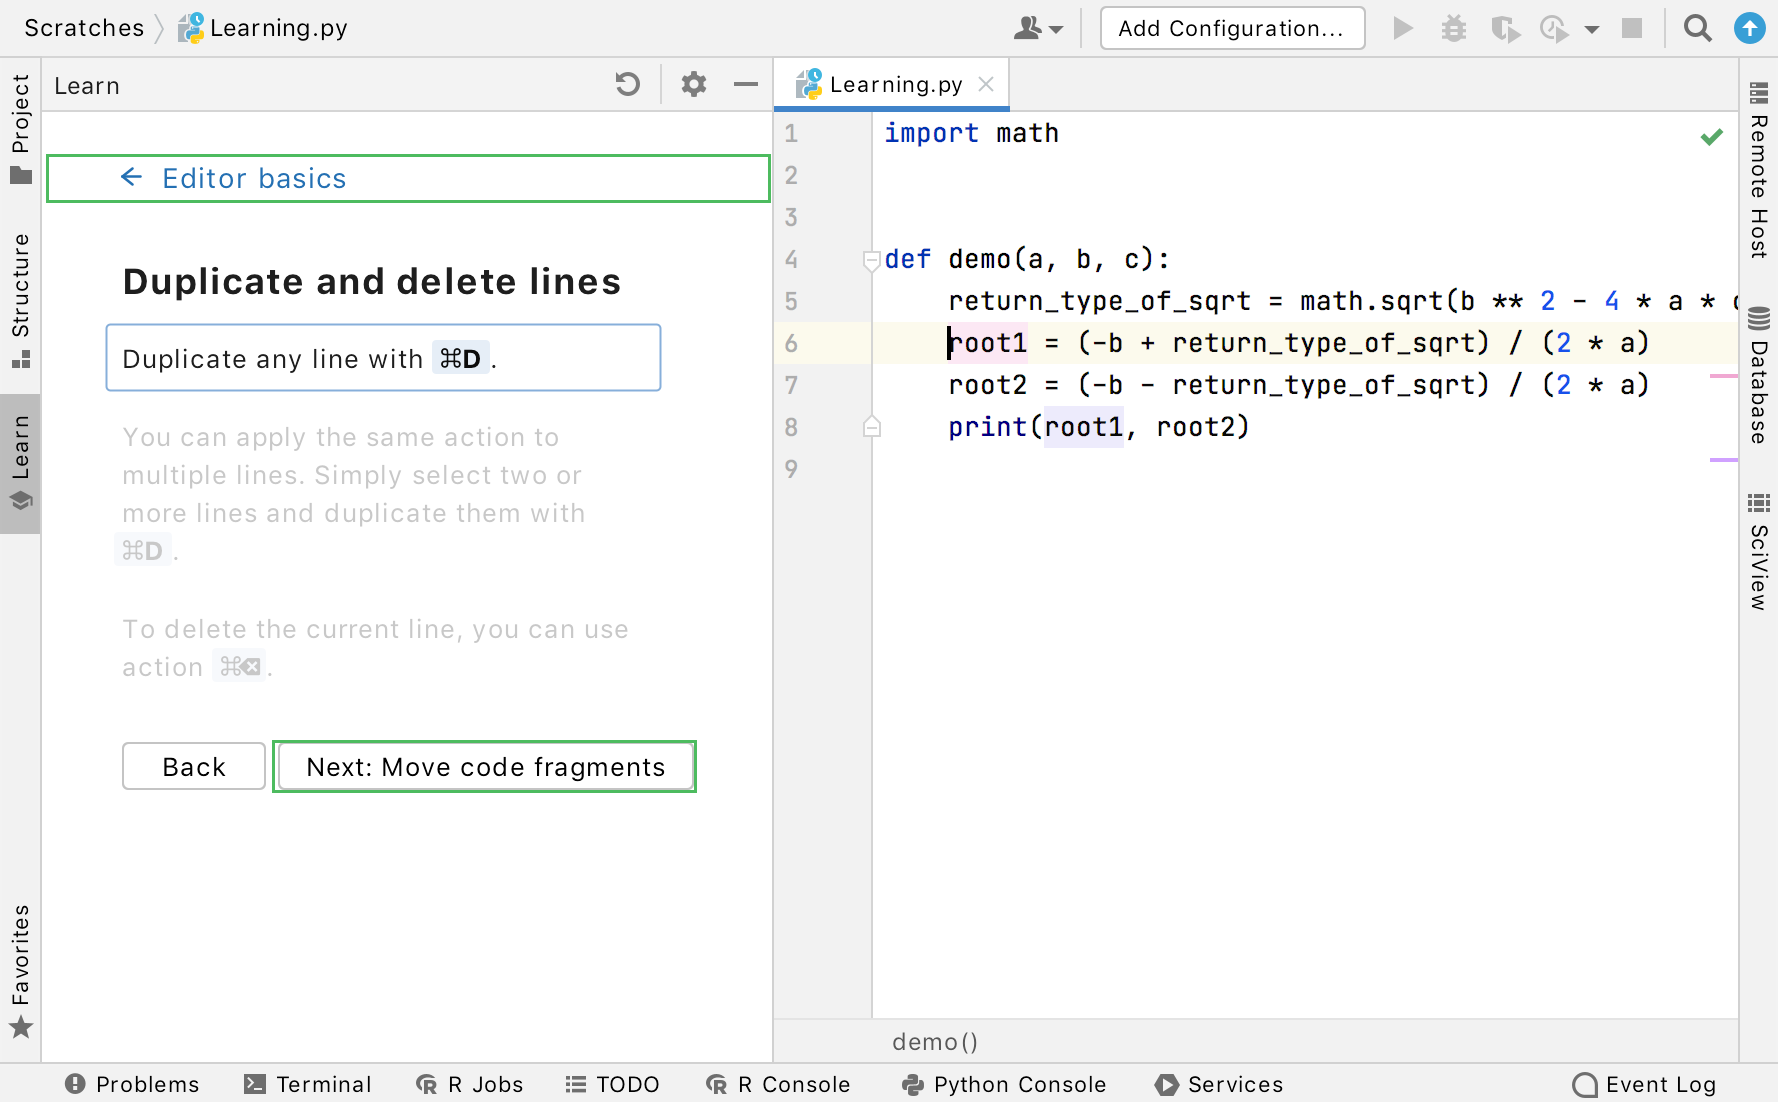
Task: Hide the Learn panel with minimize dash
Action: [745, 85]
